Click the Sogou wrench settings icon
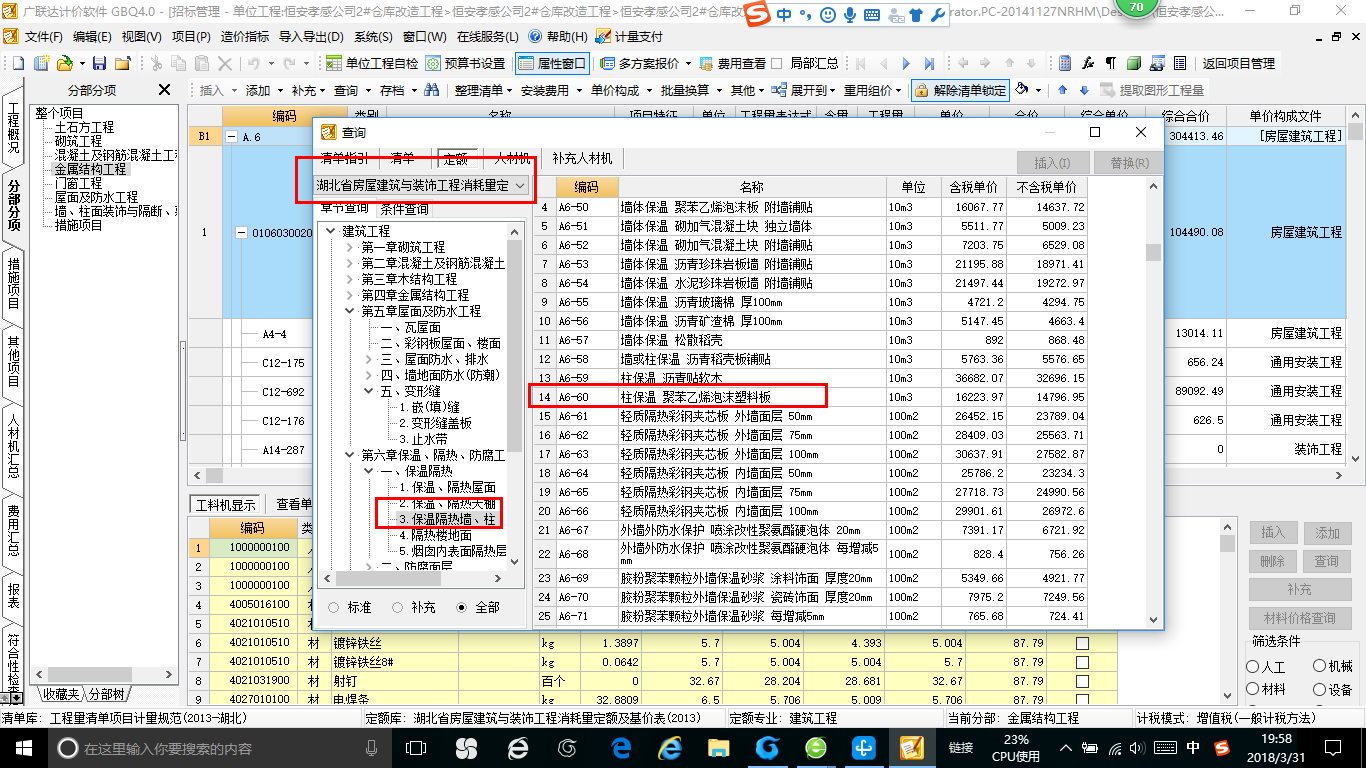Screen dimensions: 1366x768 (937, 15)
